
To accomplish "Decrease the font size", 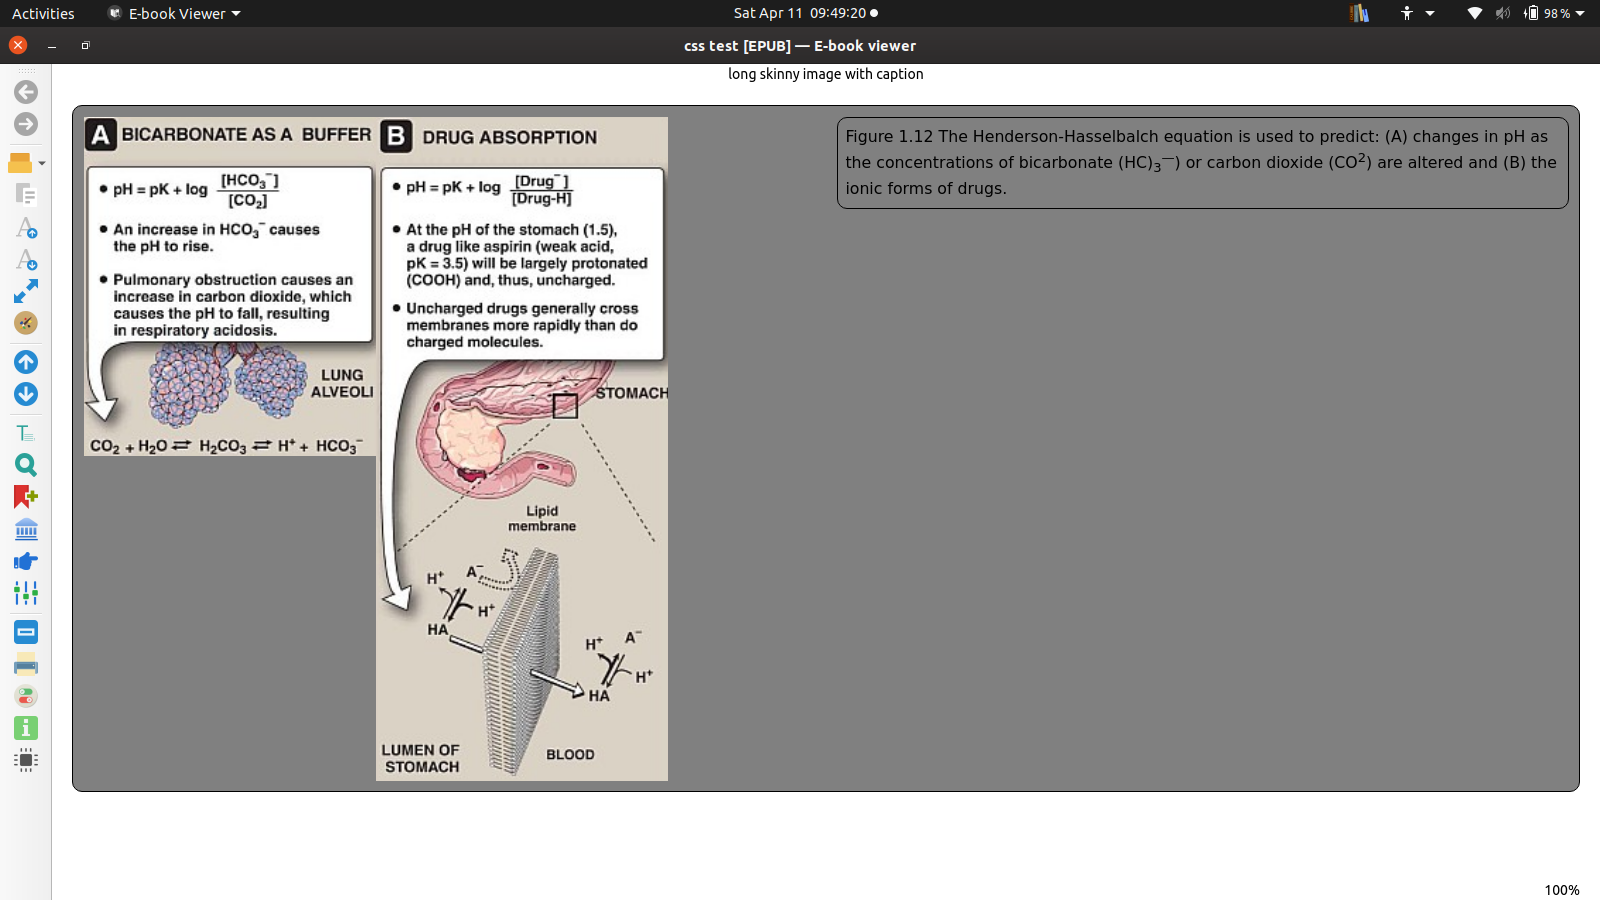I will 26,260.
